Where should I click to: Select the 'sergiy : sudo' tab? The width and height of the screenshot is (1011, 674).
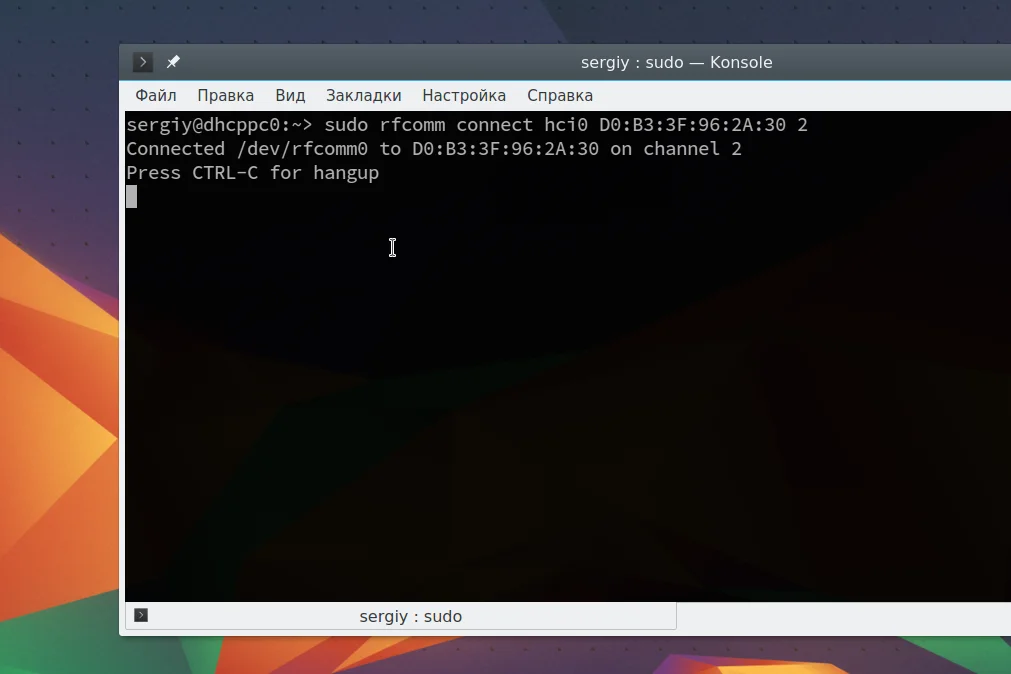click(x=401, y=616)
